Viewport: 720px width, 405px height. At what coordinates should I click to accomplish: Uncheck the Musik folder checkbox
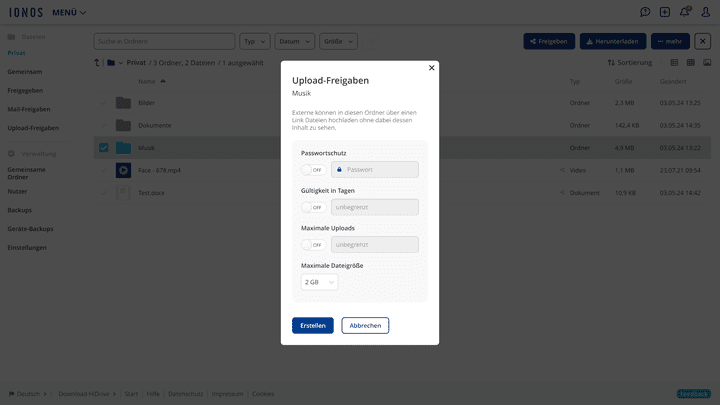104,148
